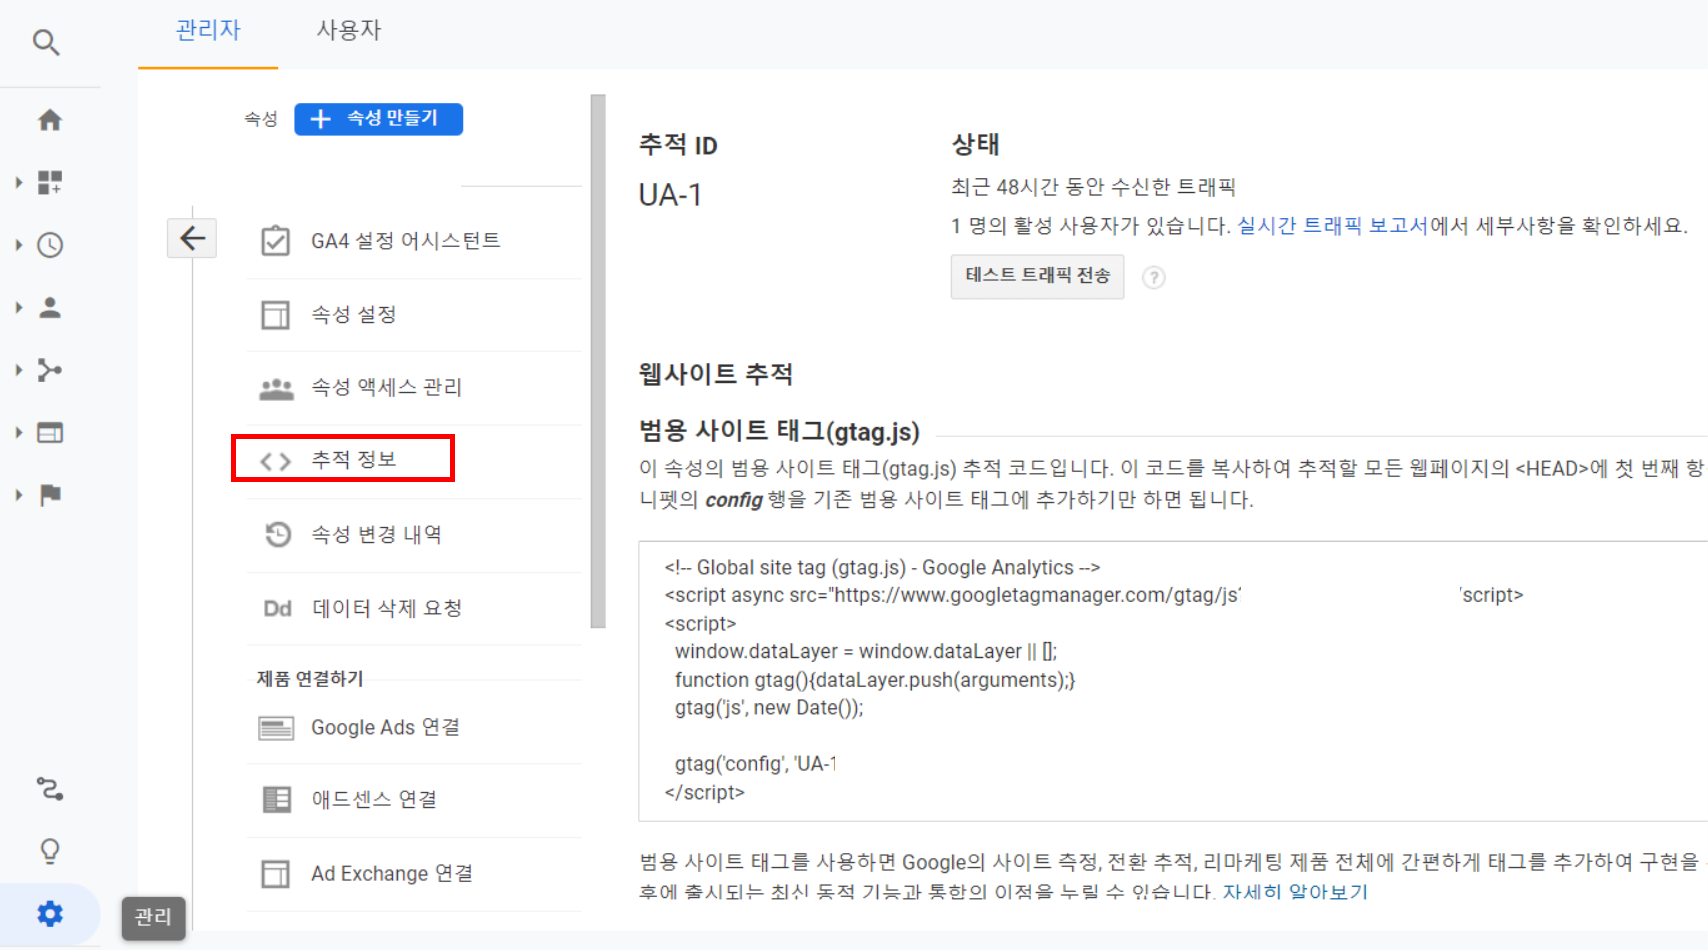Expand the Realtime section arrow

click(x=18, y=245)
